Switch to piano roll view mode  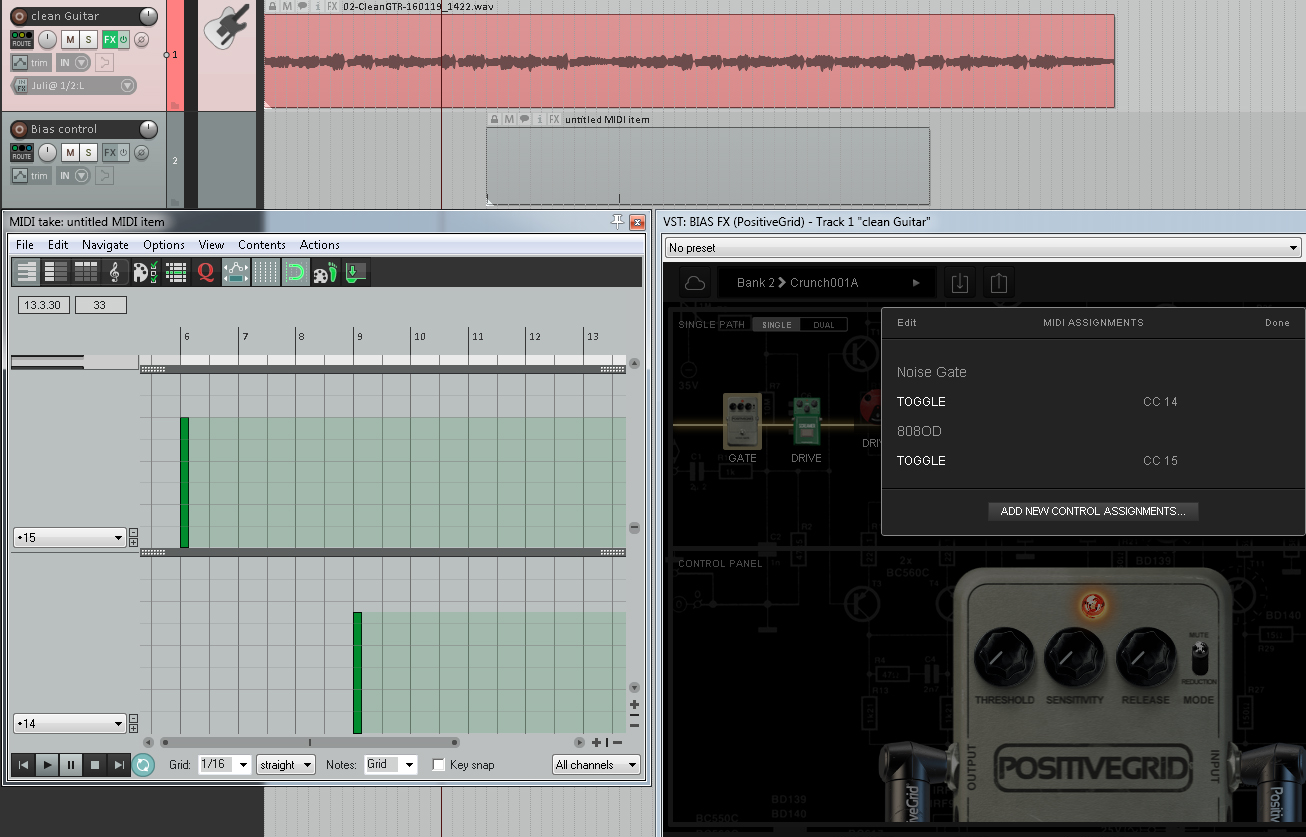(x=27, y=272)
